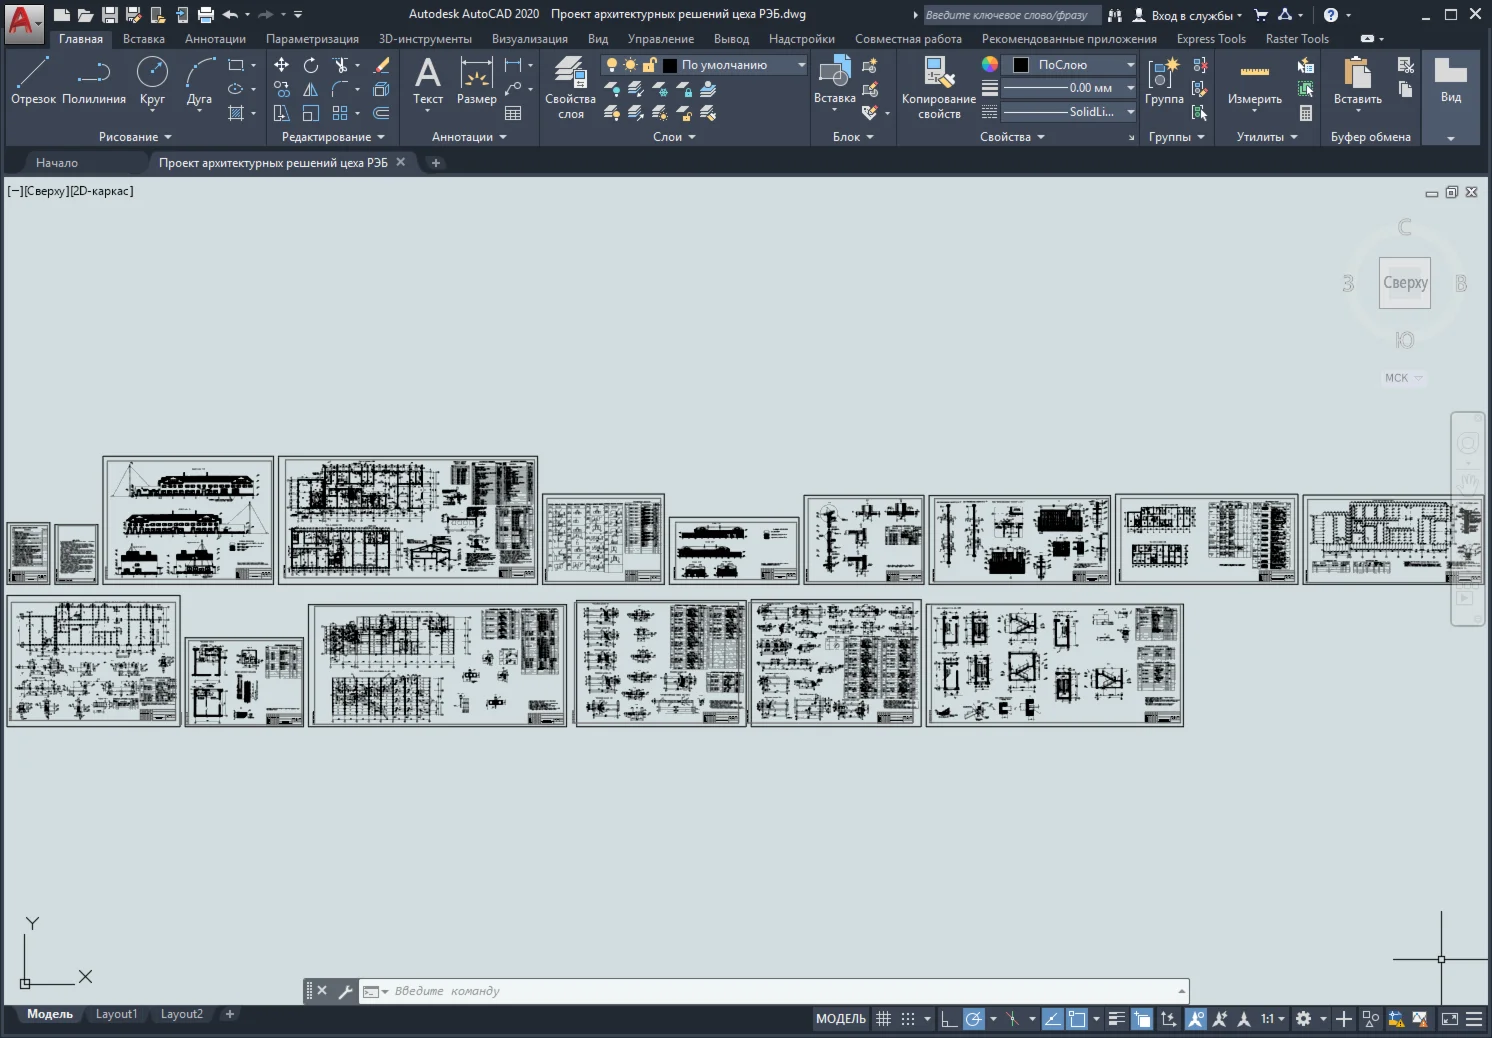Image resolution: width=1492 pixels, height=1038 pixels.
Task: Select the Дуга arc tool
Action: pyautogui.click(x=199, y=80)
